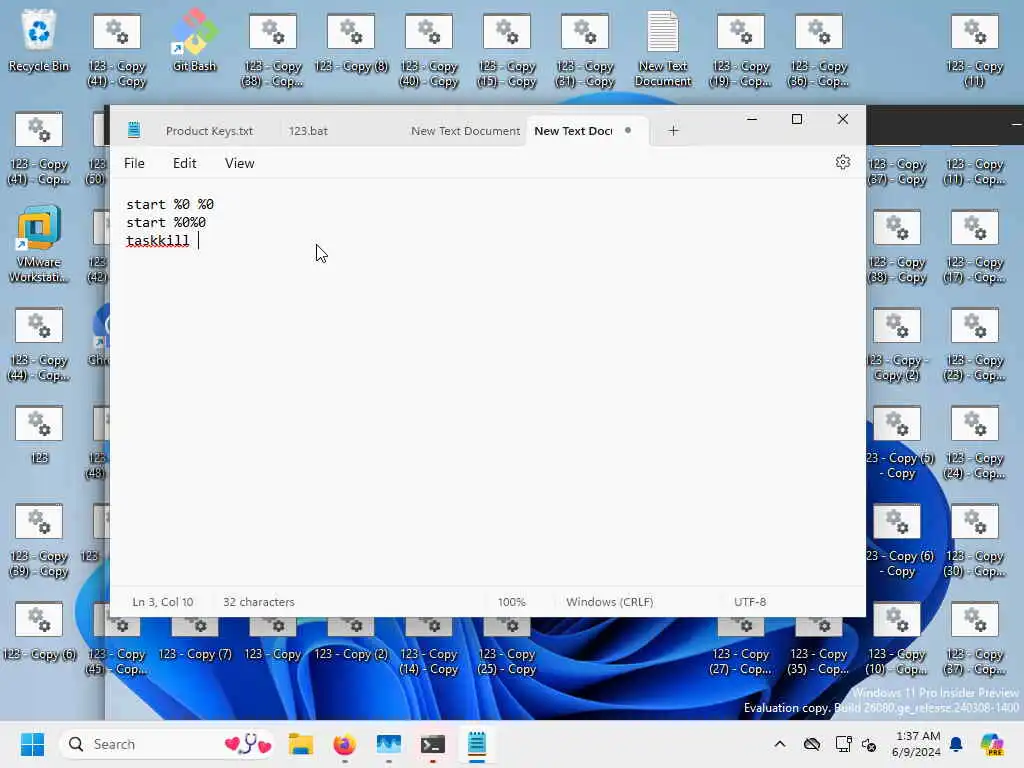Add a new Notepad tab
1024x768 pixels.
pyautogui.click(x=673, y=131)
